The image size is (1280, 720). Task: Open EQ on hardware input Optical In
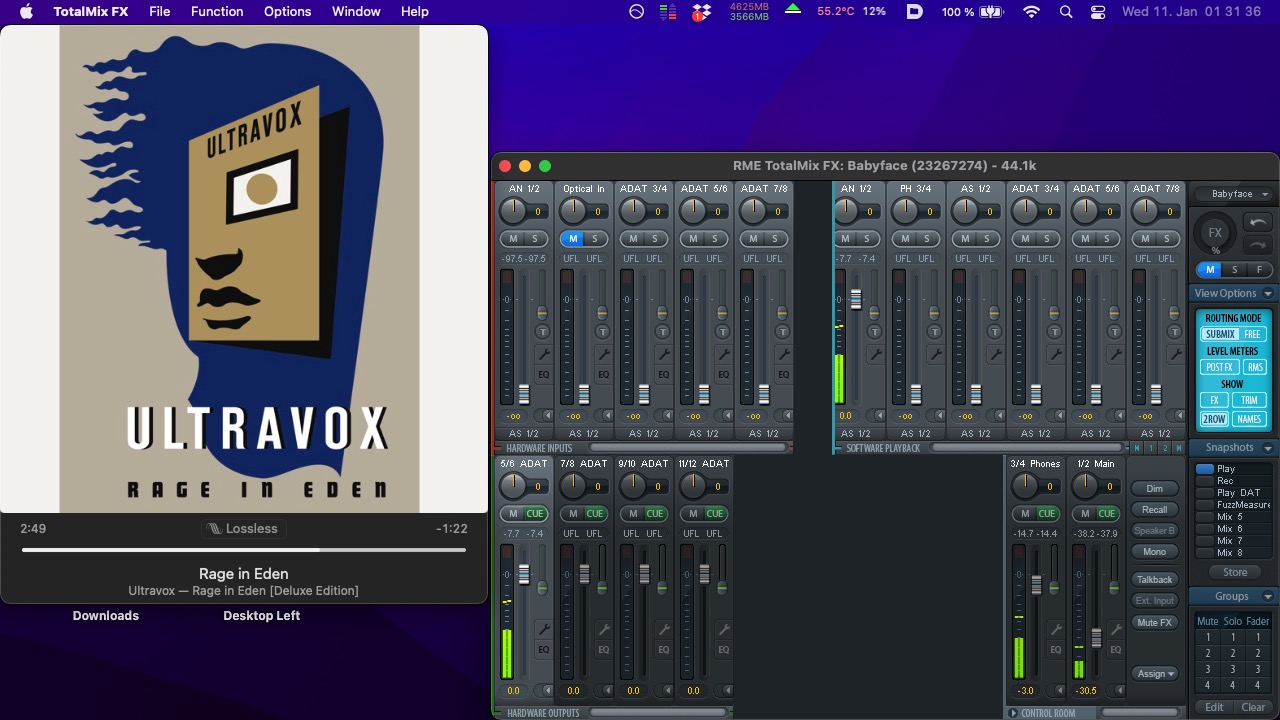(x=603, y=375)
